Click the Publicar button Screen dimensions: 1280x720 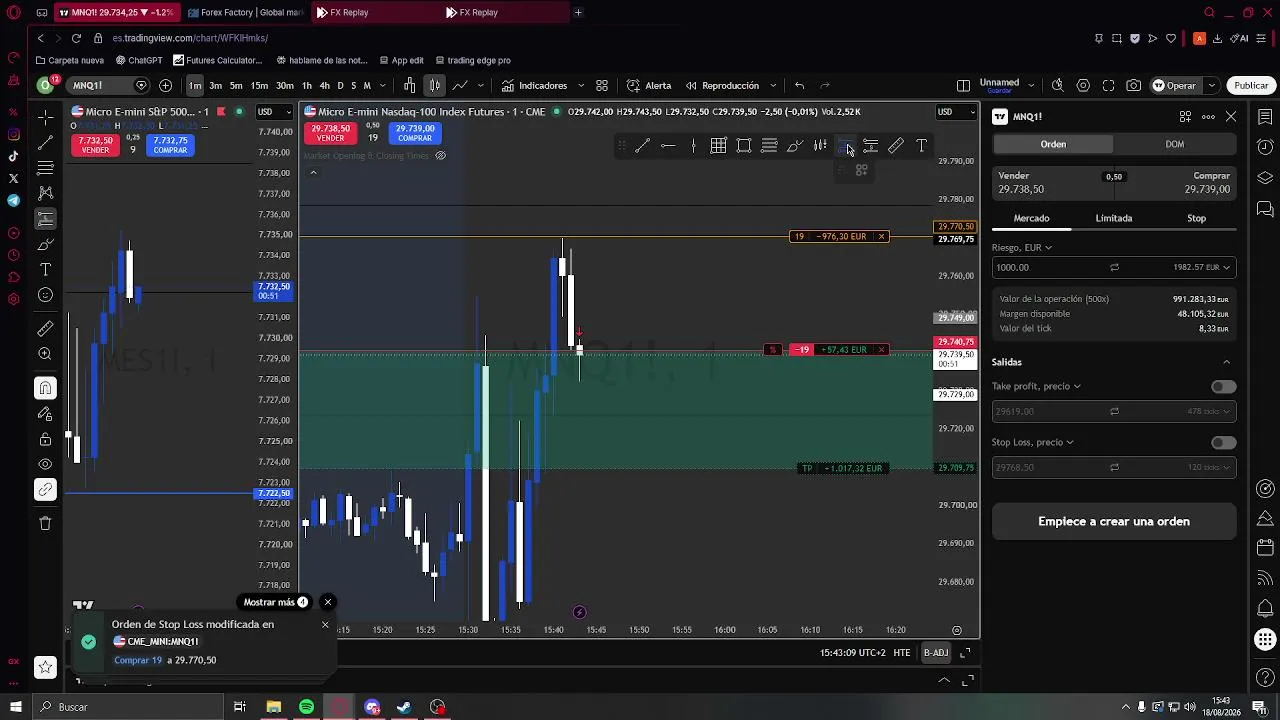click(1251, 86)
